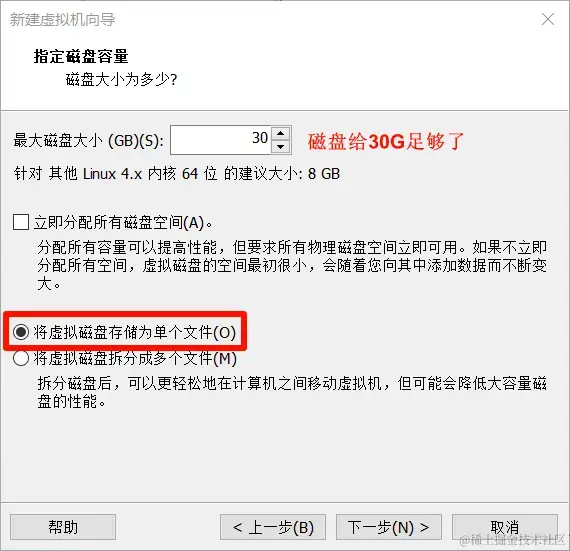Click the 稀土掘金技术社区 watermark
Image resolution: width=570 pixels, height=551 pixels.
(x=513, y=540)
